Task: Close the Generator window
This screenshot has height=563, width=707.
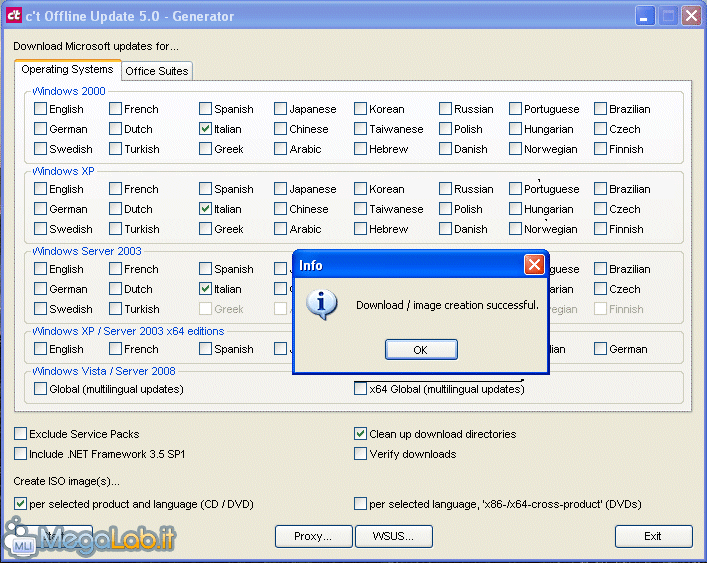Action: [691, 16]
